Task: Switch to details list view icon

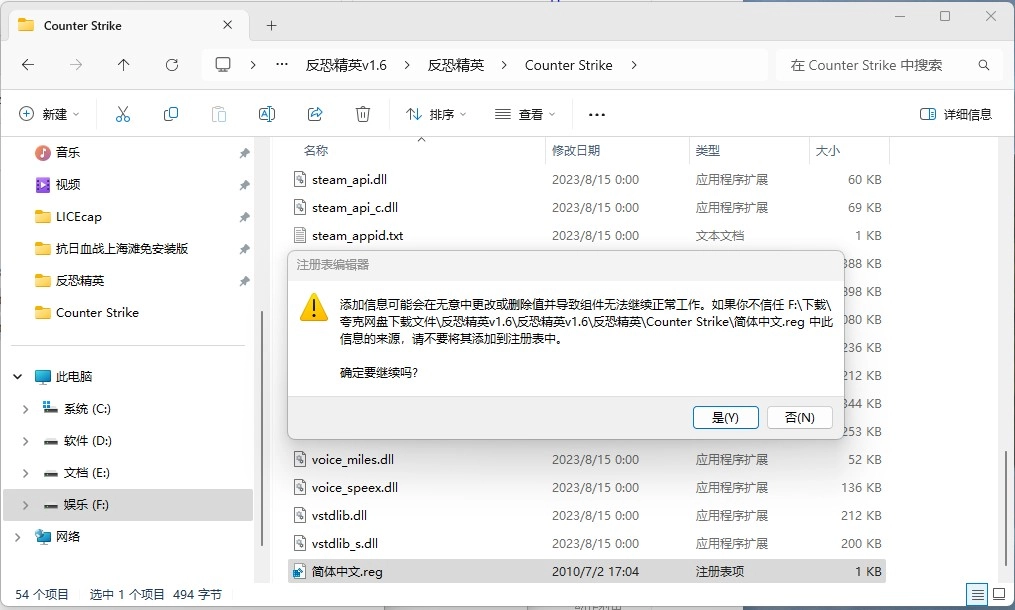Action: (976, 594)
